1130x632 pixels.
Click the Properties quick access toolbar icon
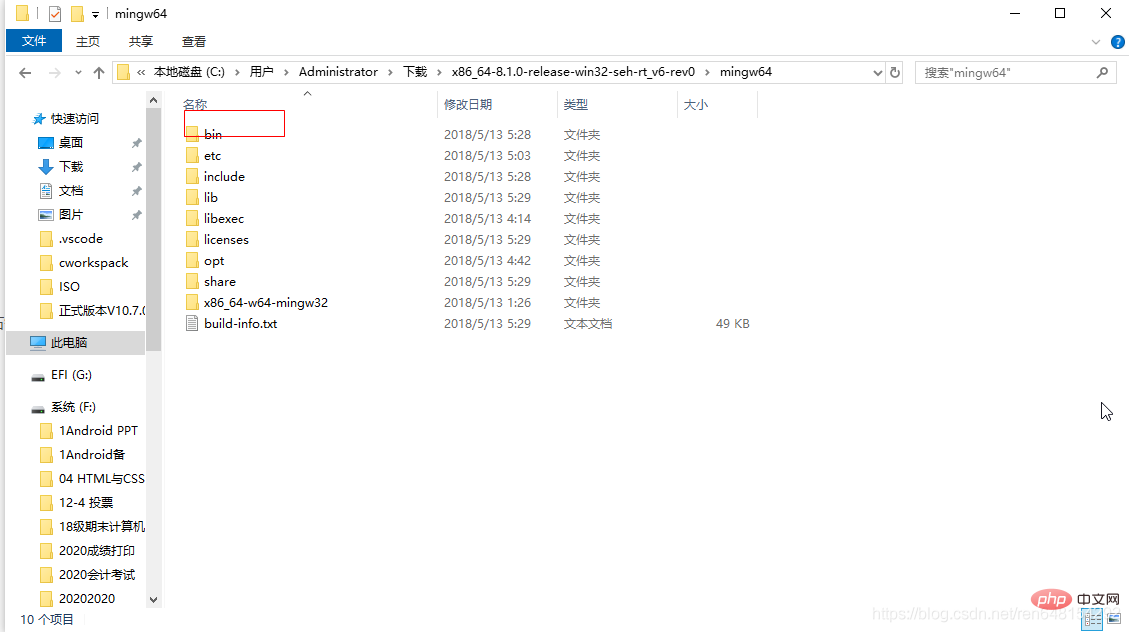coord(55,14)
